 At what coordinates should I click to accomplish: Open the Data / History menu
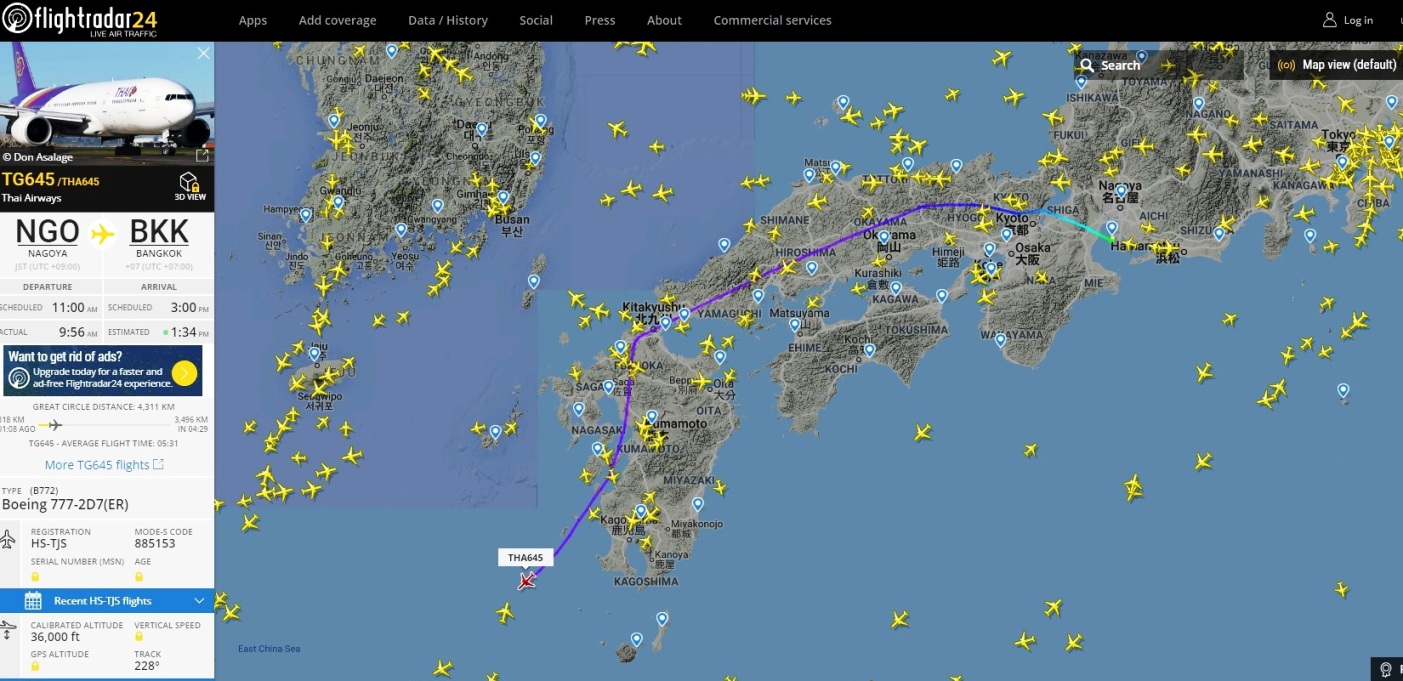448,20
